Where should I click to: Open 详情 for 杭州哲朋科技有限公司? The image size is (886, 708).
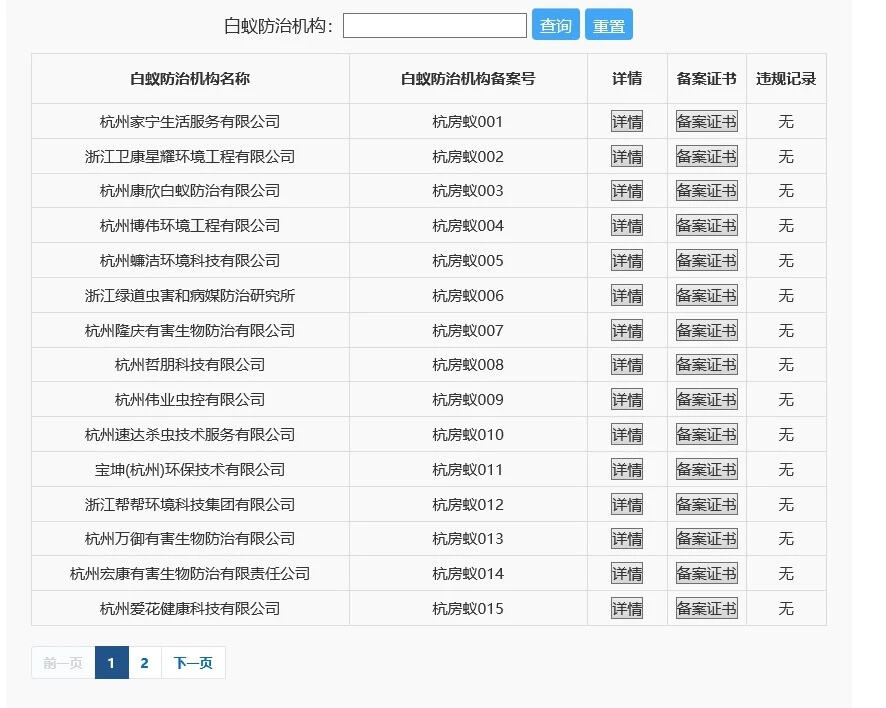tap(627, 365)
